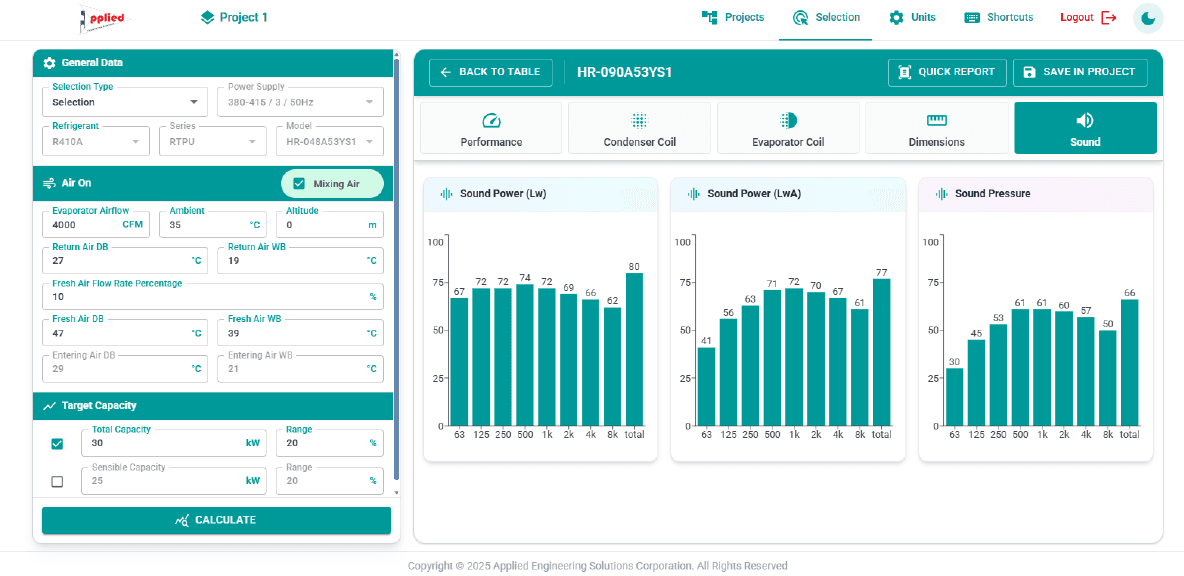Image resolution: width=1184 pixels, height=576 pixels.
Task: Switch to the Condenser Coil tab
Action: point(640,128)
